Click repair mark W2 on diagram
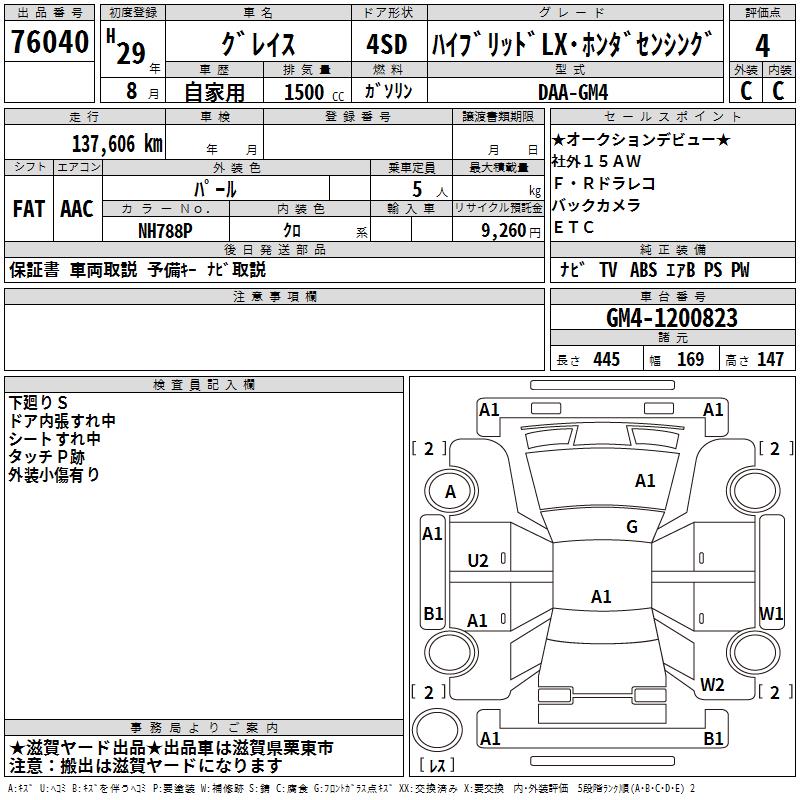The height and width of the screenshot is (800, 800). pos(712,684)
